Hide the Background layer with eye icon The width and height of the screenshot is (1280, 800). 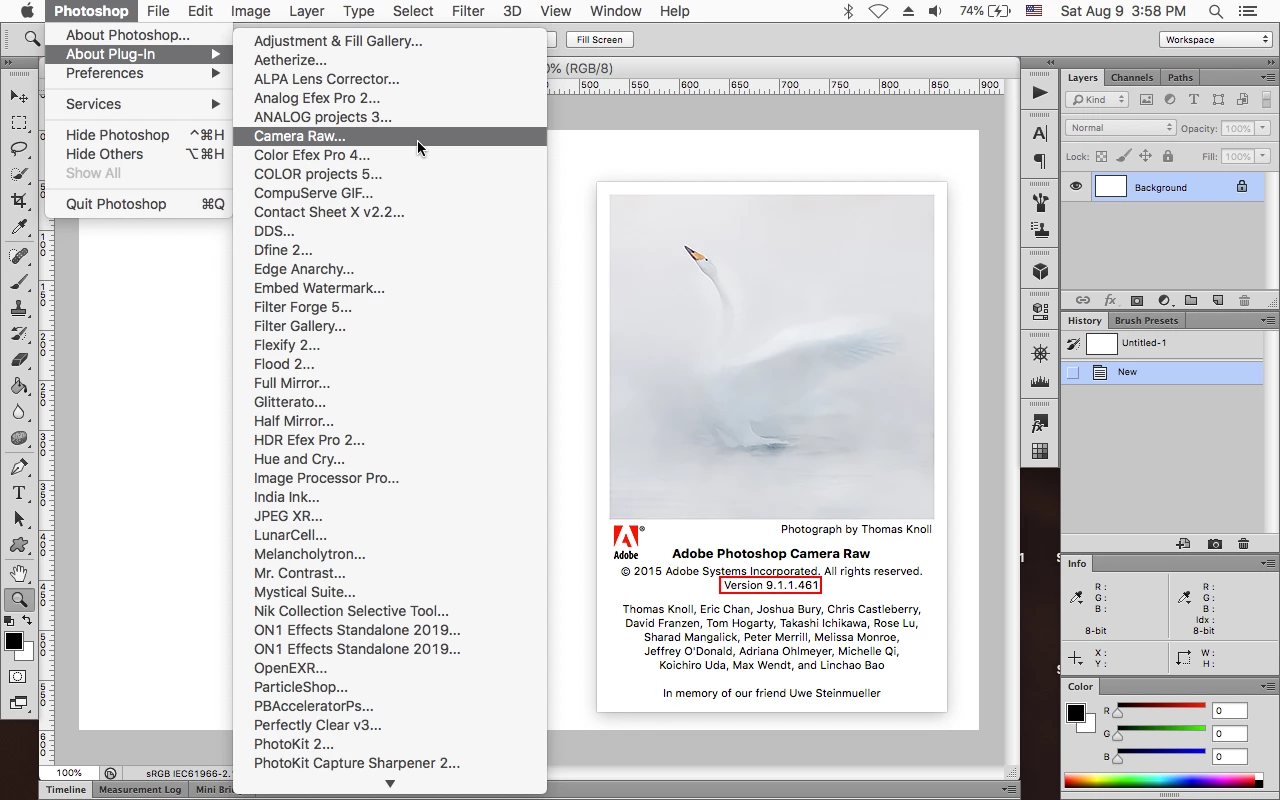click(x=1076, y=187)
